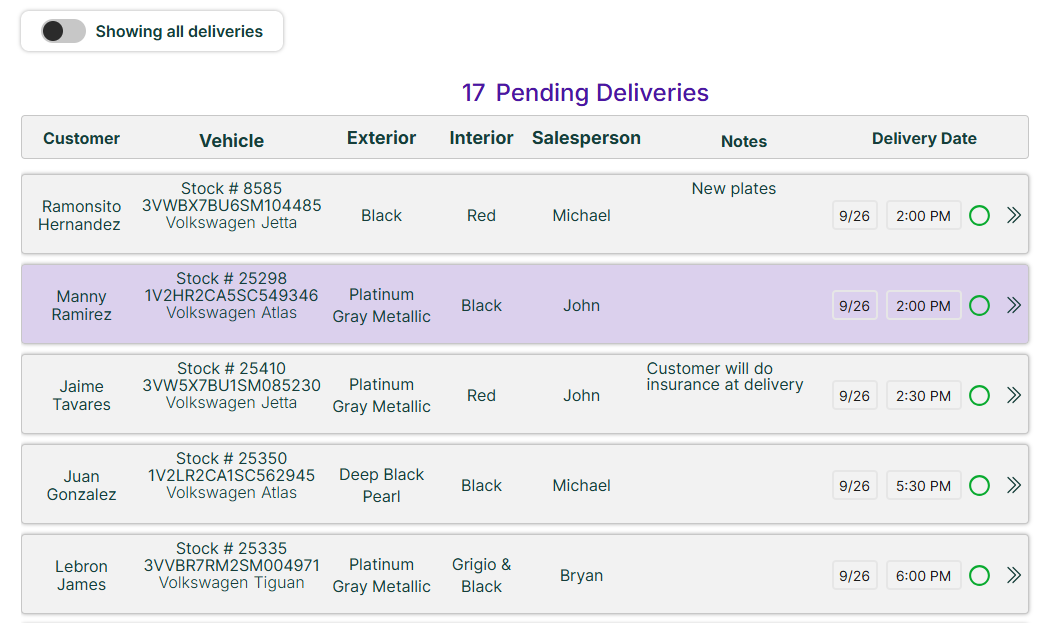This screenshot has width=1048, height=623.
Task: Click the Delivery Date column header
Action: pos(923,138)
